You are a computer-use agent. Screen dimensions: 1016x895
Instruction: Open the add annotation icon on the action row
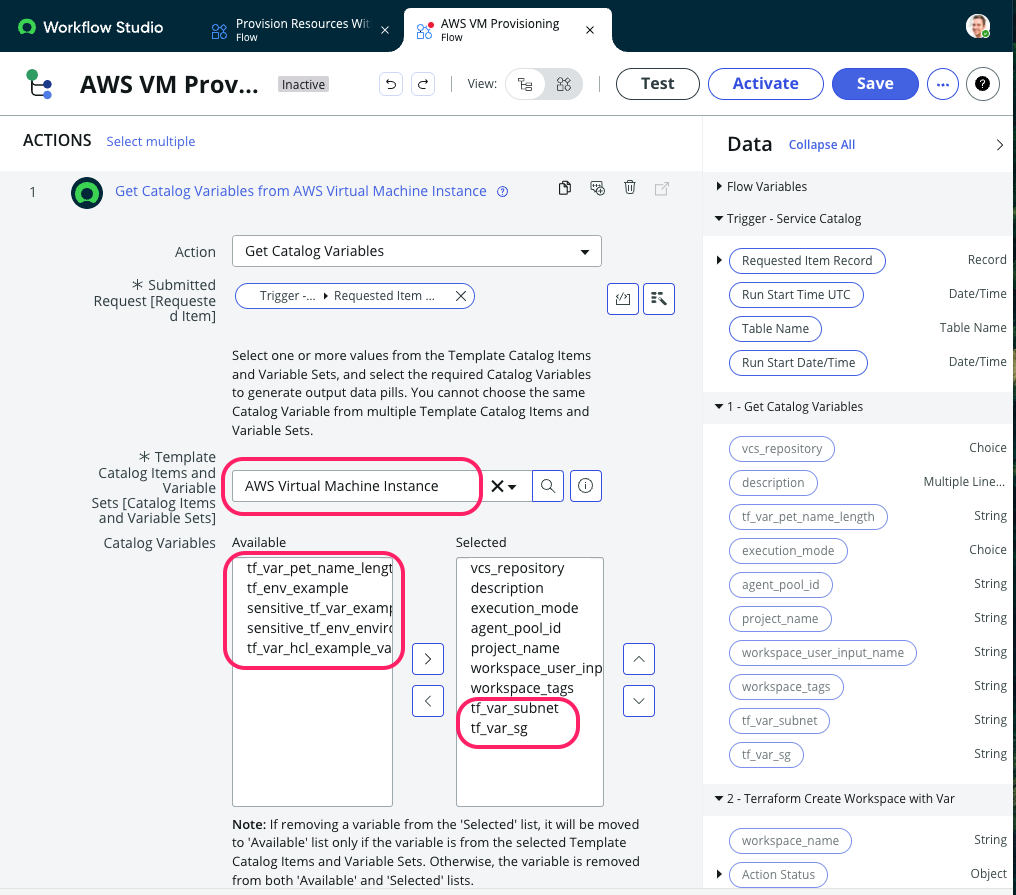(x=597, y=187)
